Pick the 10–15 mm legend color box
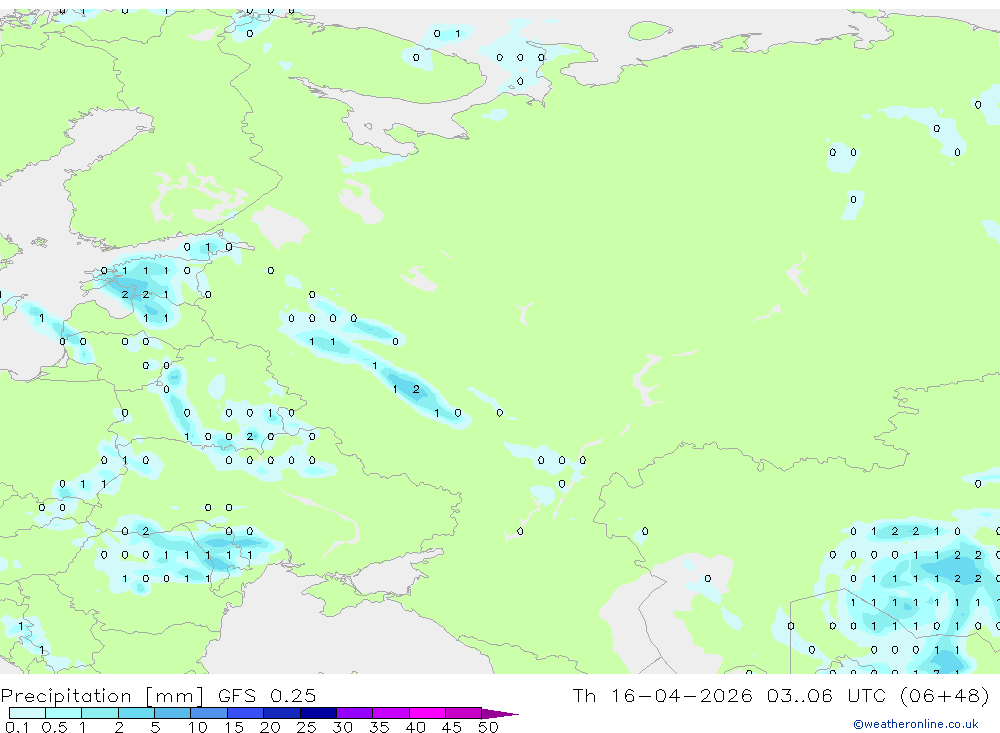1000x733 pixels. 209,713
